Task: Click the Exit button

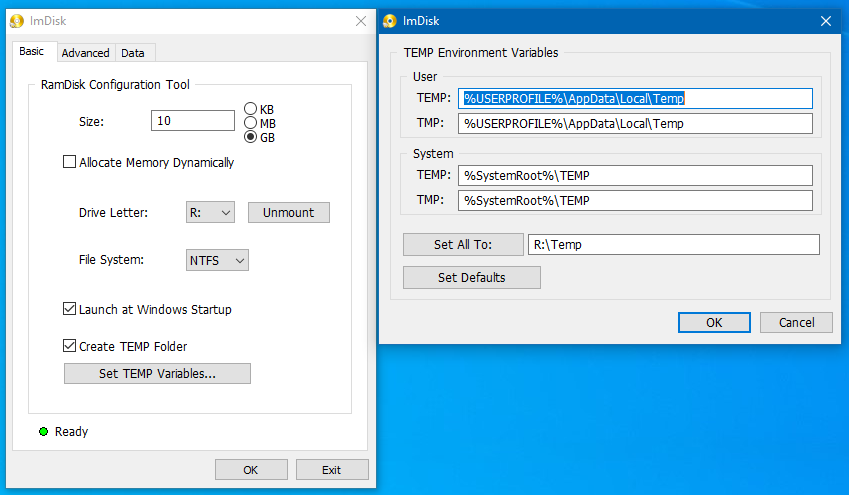Action: pyautogui.click(x=332, y=470)
